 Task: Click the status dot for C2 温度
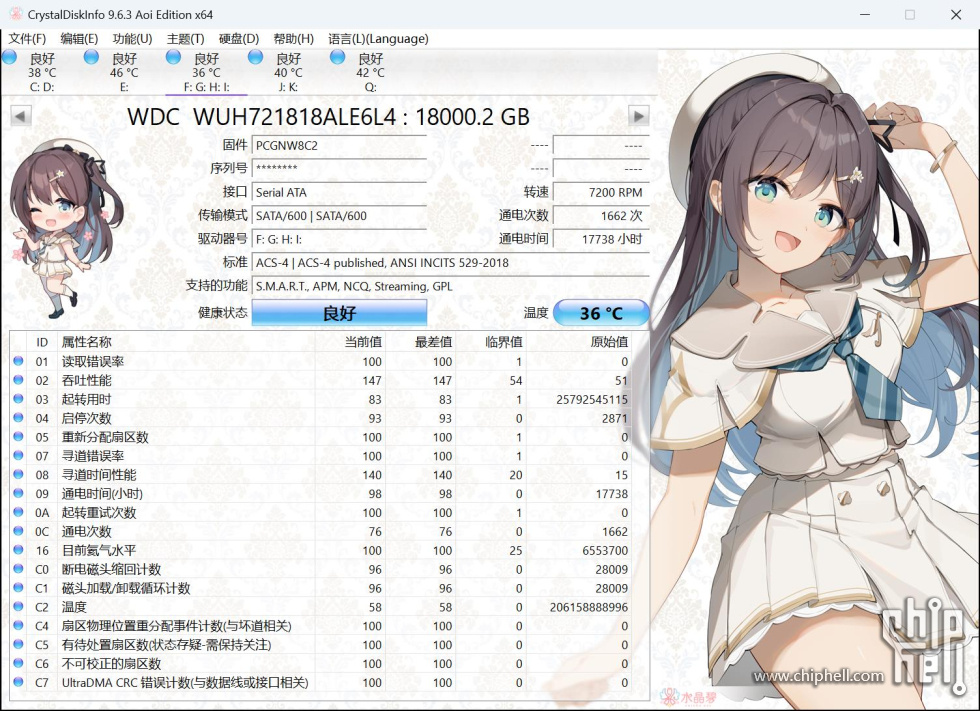pyautogui.click(x=18, y=606)
